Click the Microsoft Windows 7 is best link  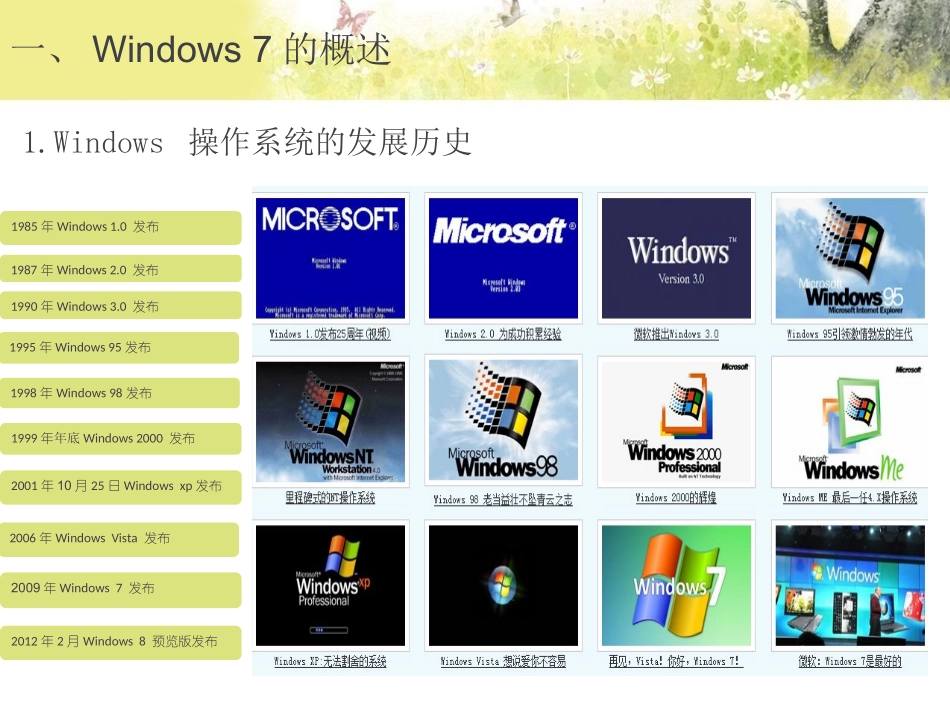tap(849, 662)
